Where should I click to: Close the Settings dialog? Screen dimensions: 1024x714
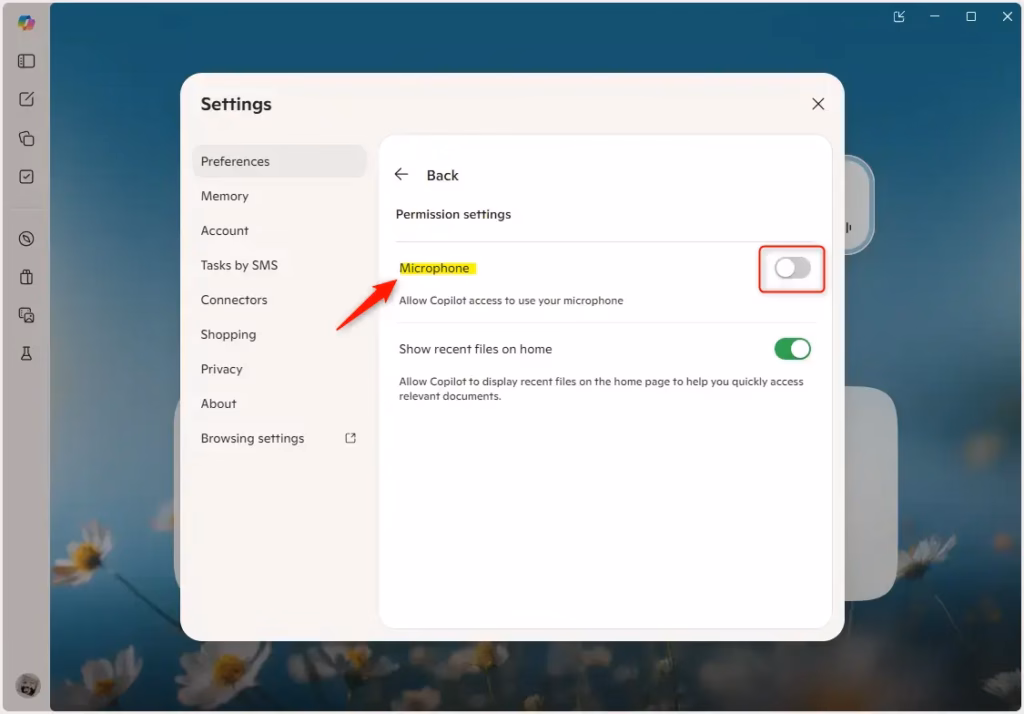point(818,104)
